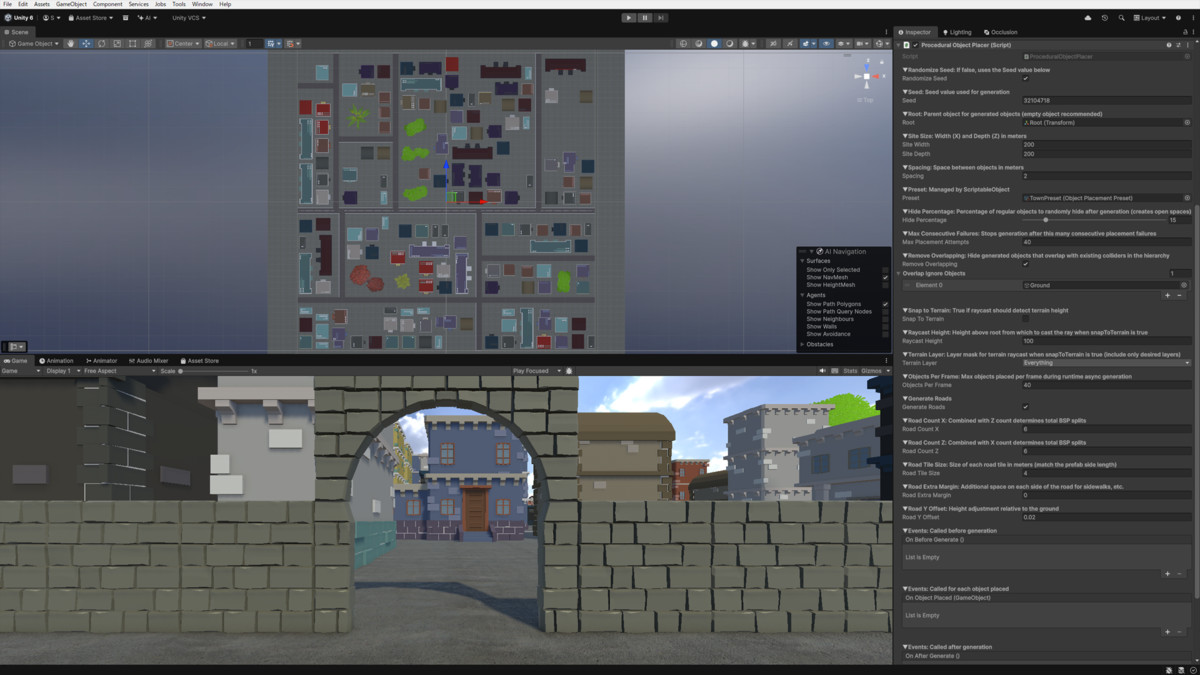Remove element from Overlap Ignore Objects list
This screenshot has width=1200, height=675.
point(1179,296)
